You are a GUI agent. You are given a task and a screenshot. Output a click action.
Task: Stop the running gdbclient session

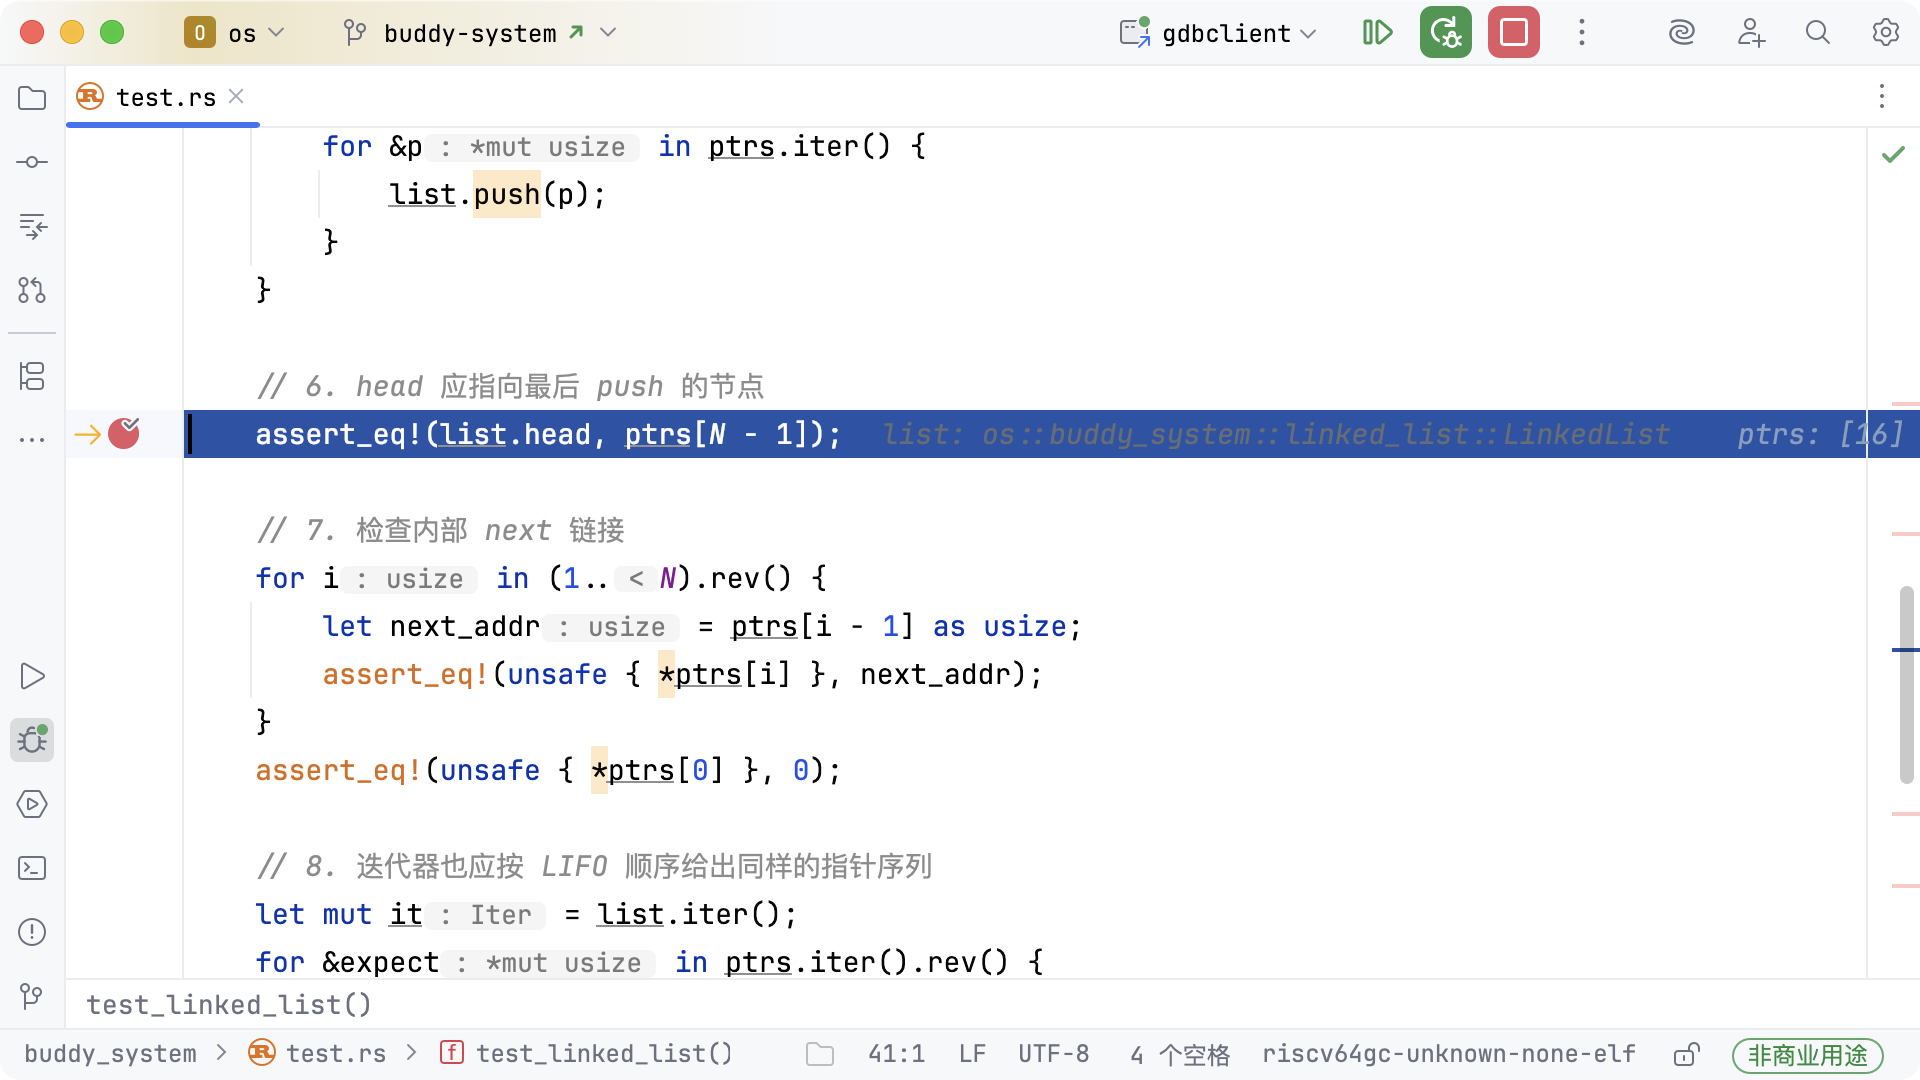point(1513,33)
